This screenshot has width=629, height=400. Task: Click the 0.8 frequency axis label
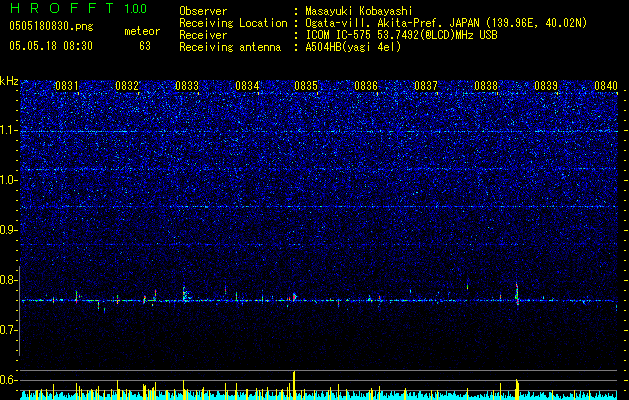pyautogui.click(x=9, y=280)
